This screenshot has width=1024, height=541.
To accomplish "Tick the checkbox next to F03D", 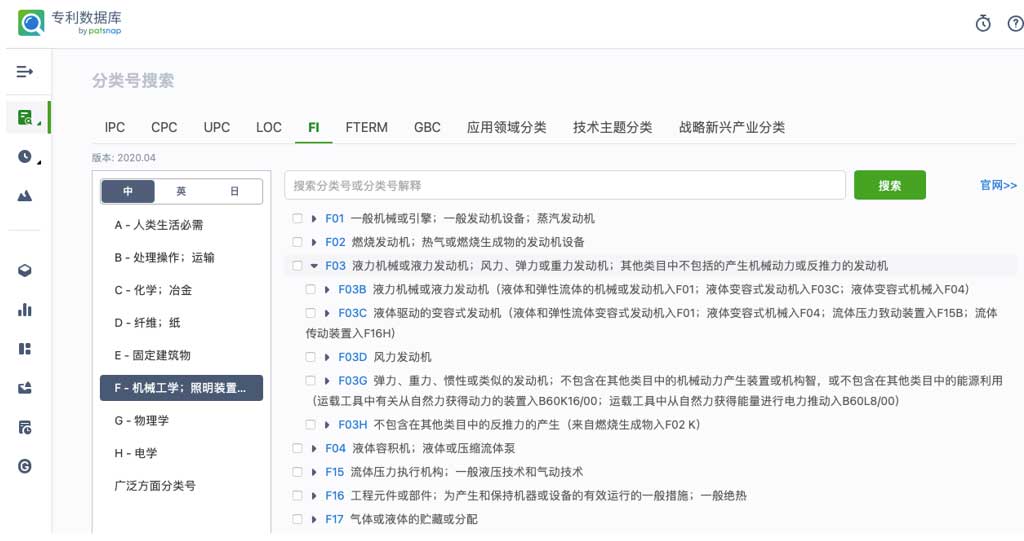I will (x=311, y=357).
